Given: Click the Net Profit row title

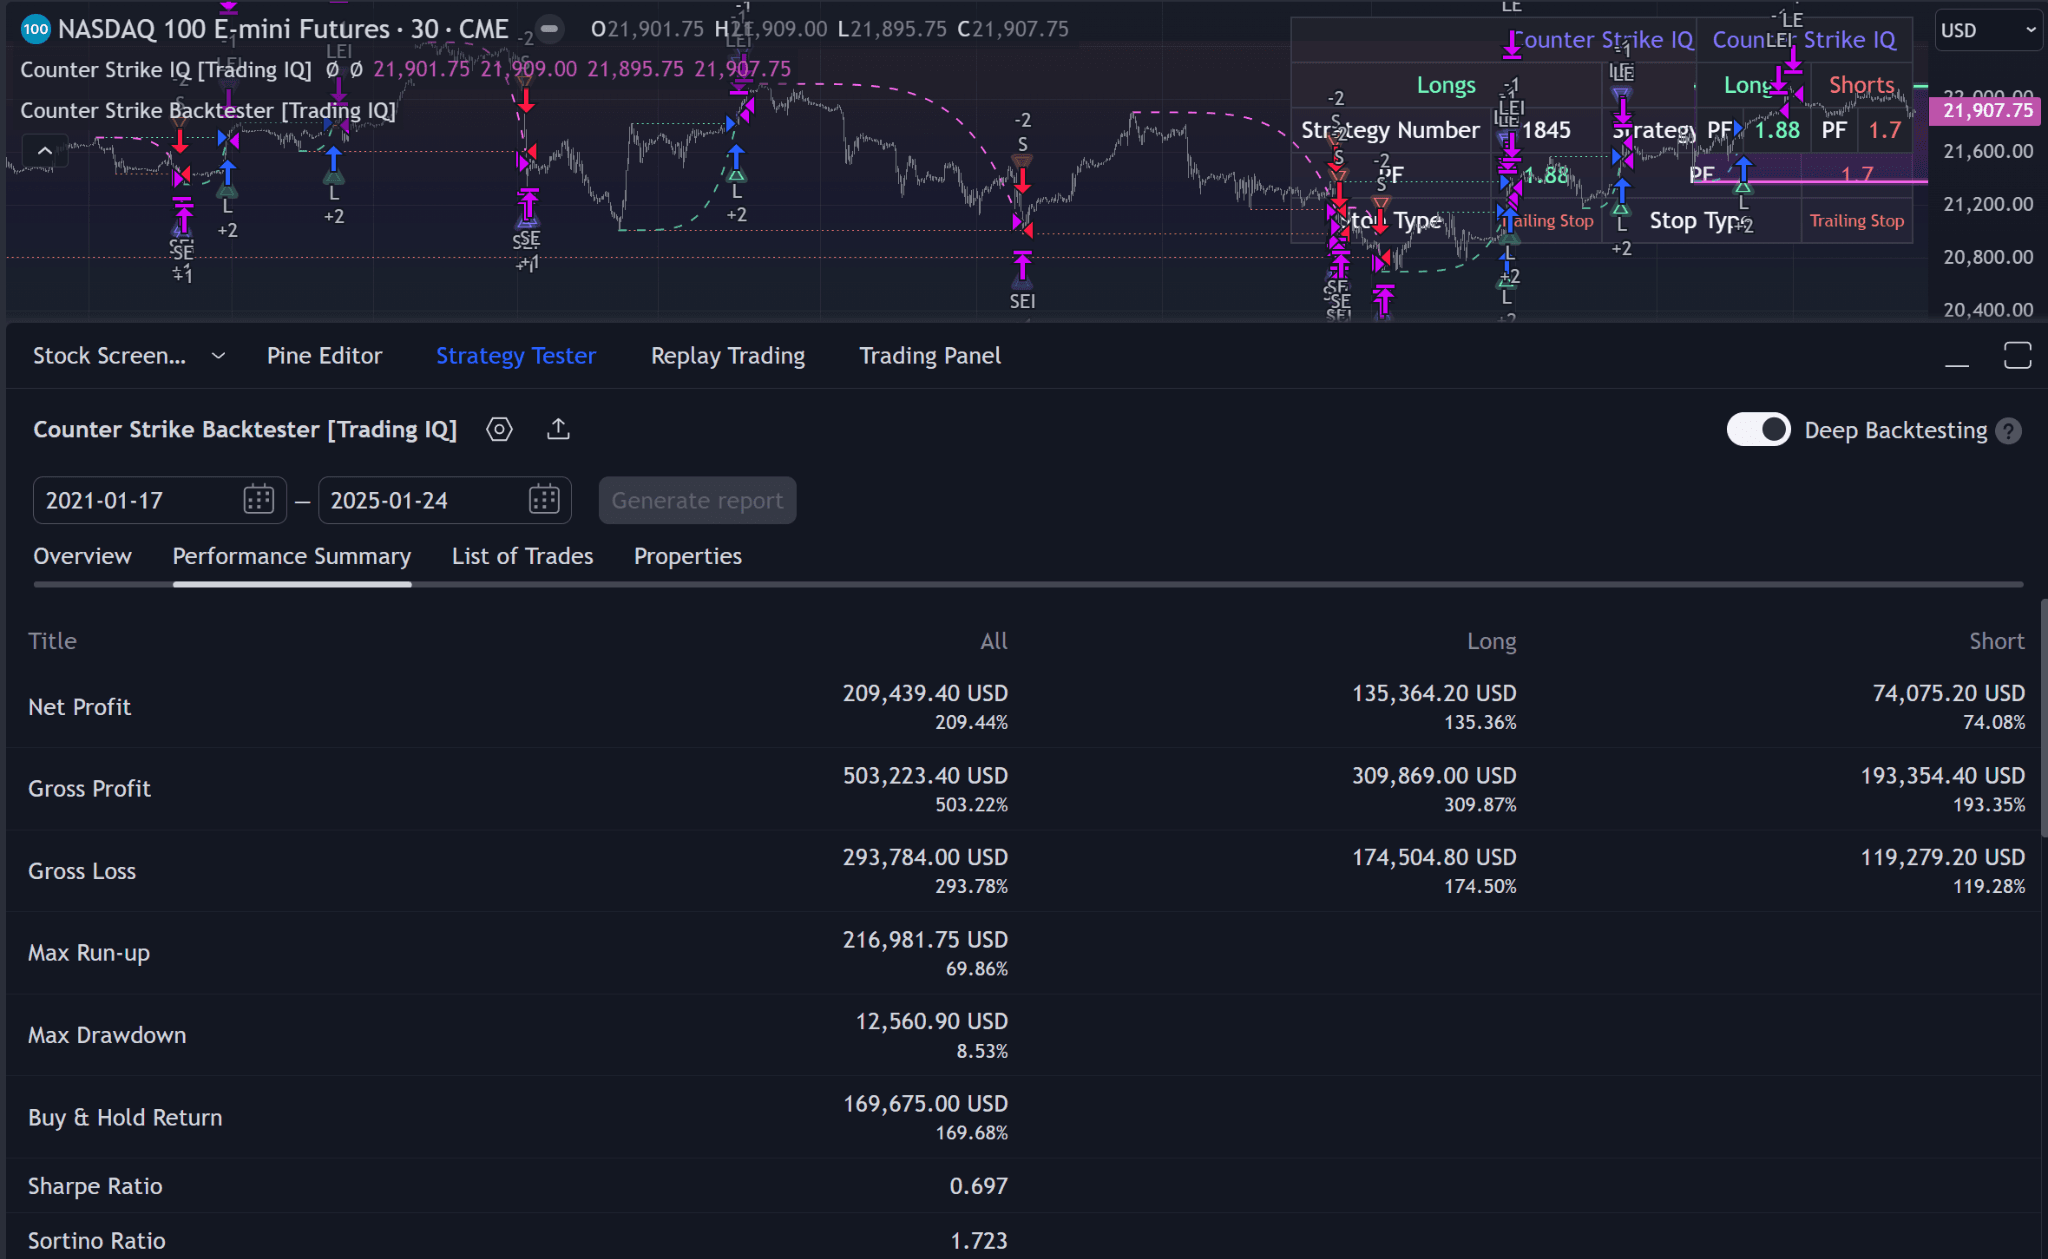Looking at the screenshot, I should click(x=79, y=707).
